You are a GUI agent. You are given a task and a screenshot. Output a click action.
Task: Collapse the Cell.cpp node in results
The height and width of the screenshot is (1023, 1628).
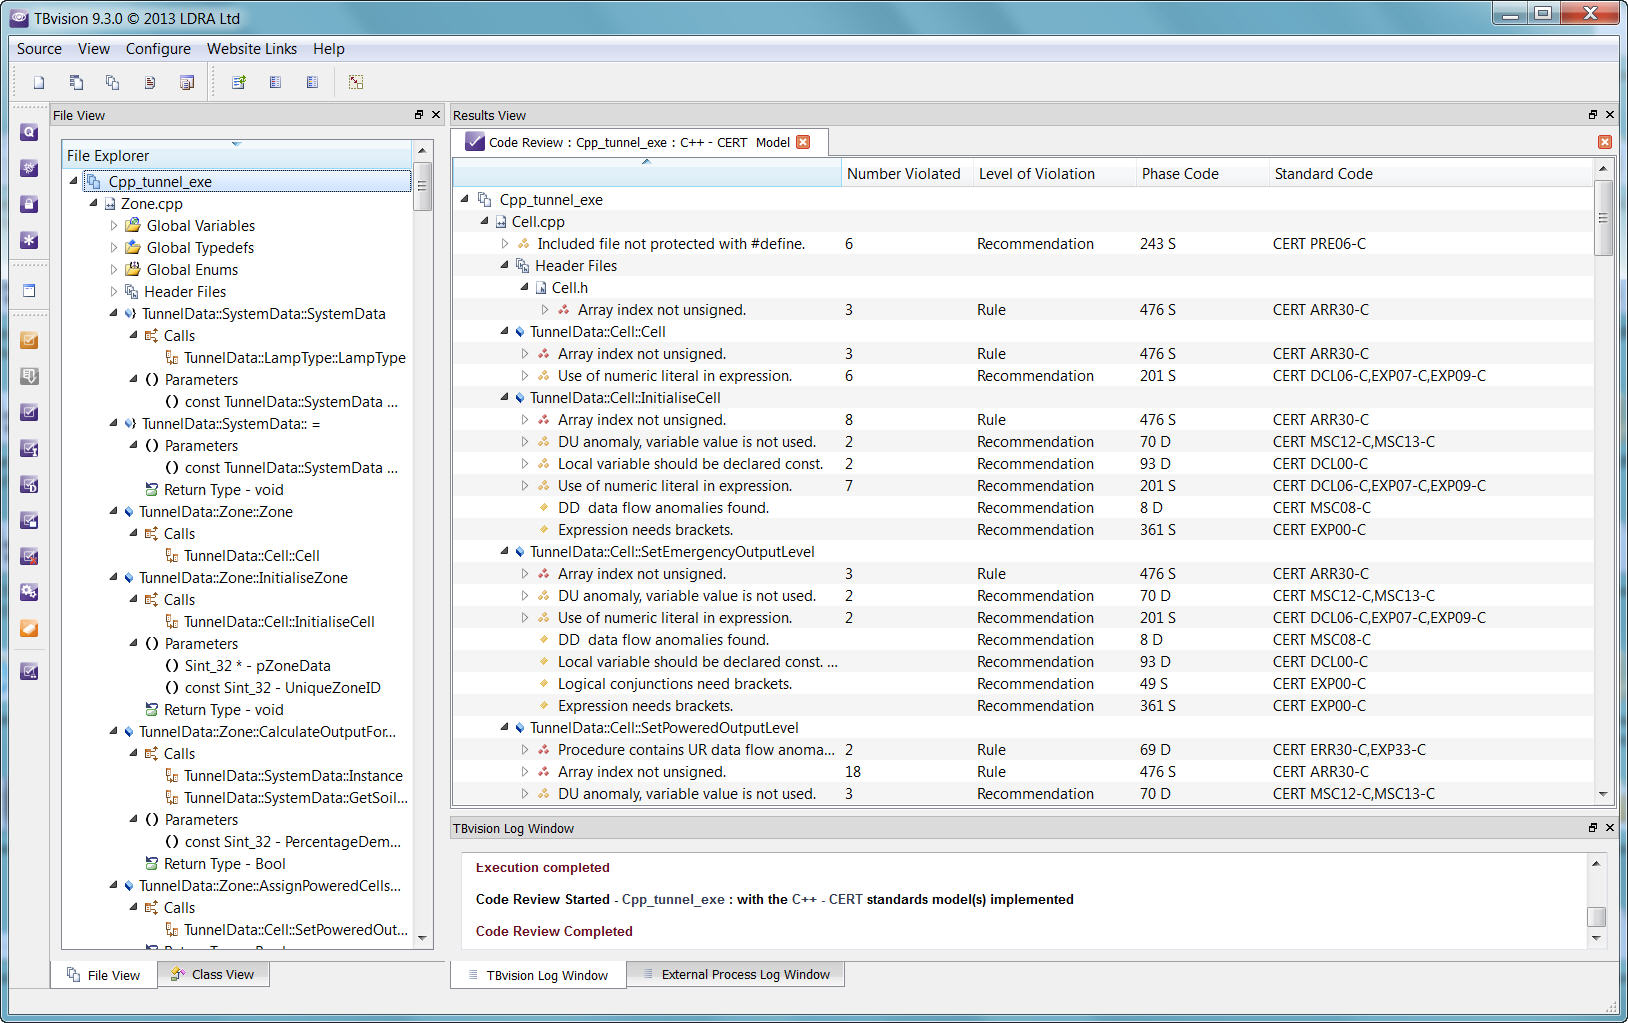(485, 222)
